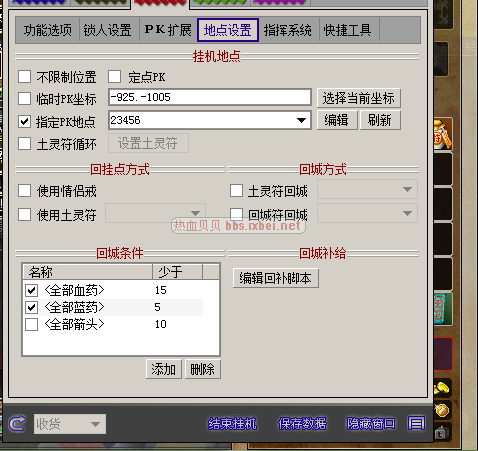478x451 pixels.
Task: Click the curved return arrow icon
Action: [x=17, y=424]
